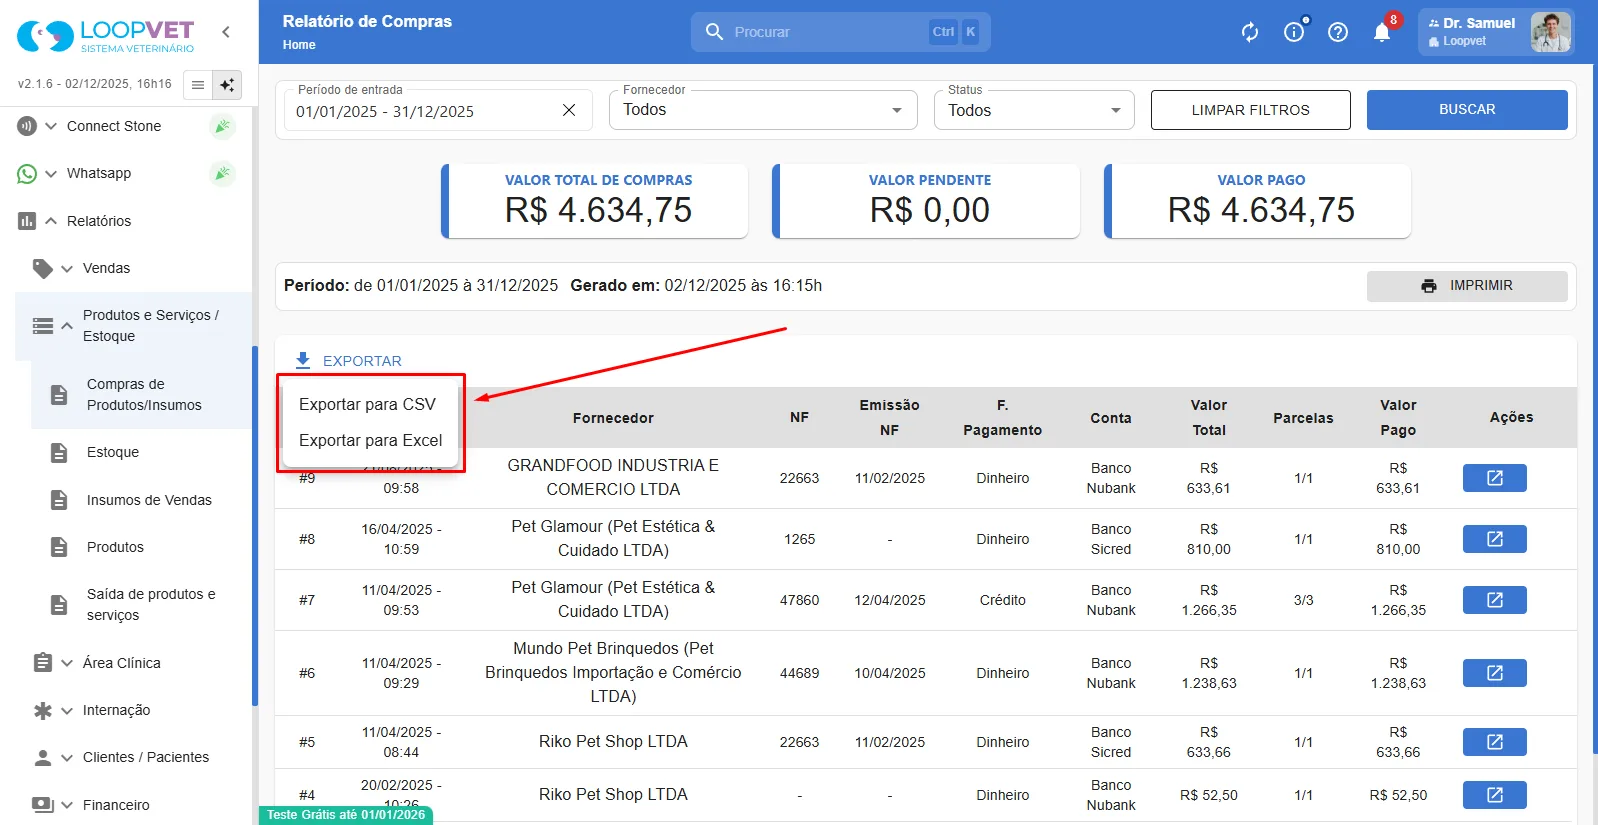Click the LIMPAR FILTROS button
This screenshot has height=825, width=1598.
coord(1250,110)
